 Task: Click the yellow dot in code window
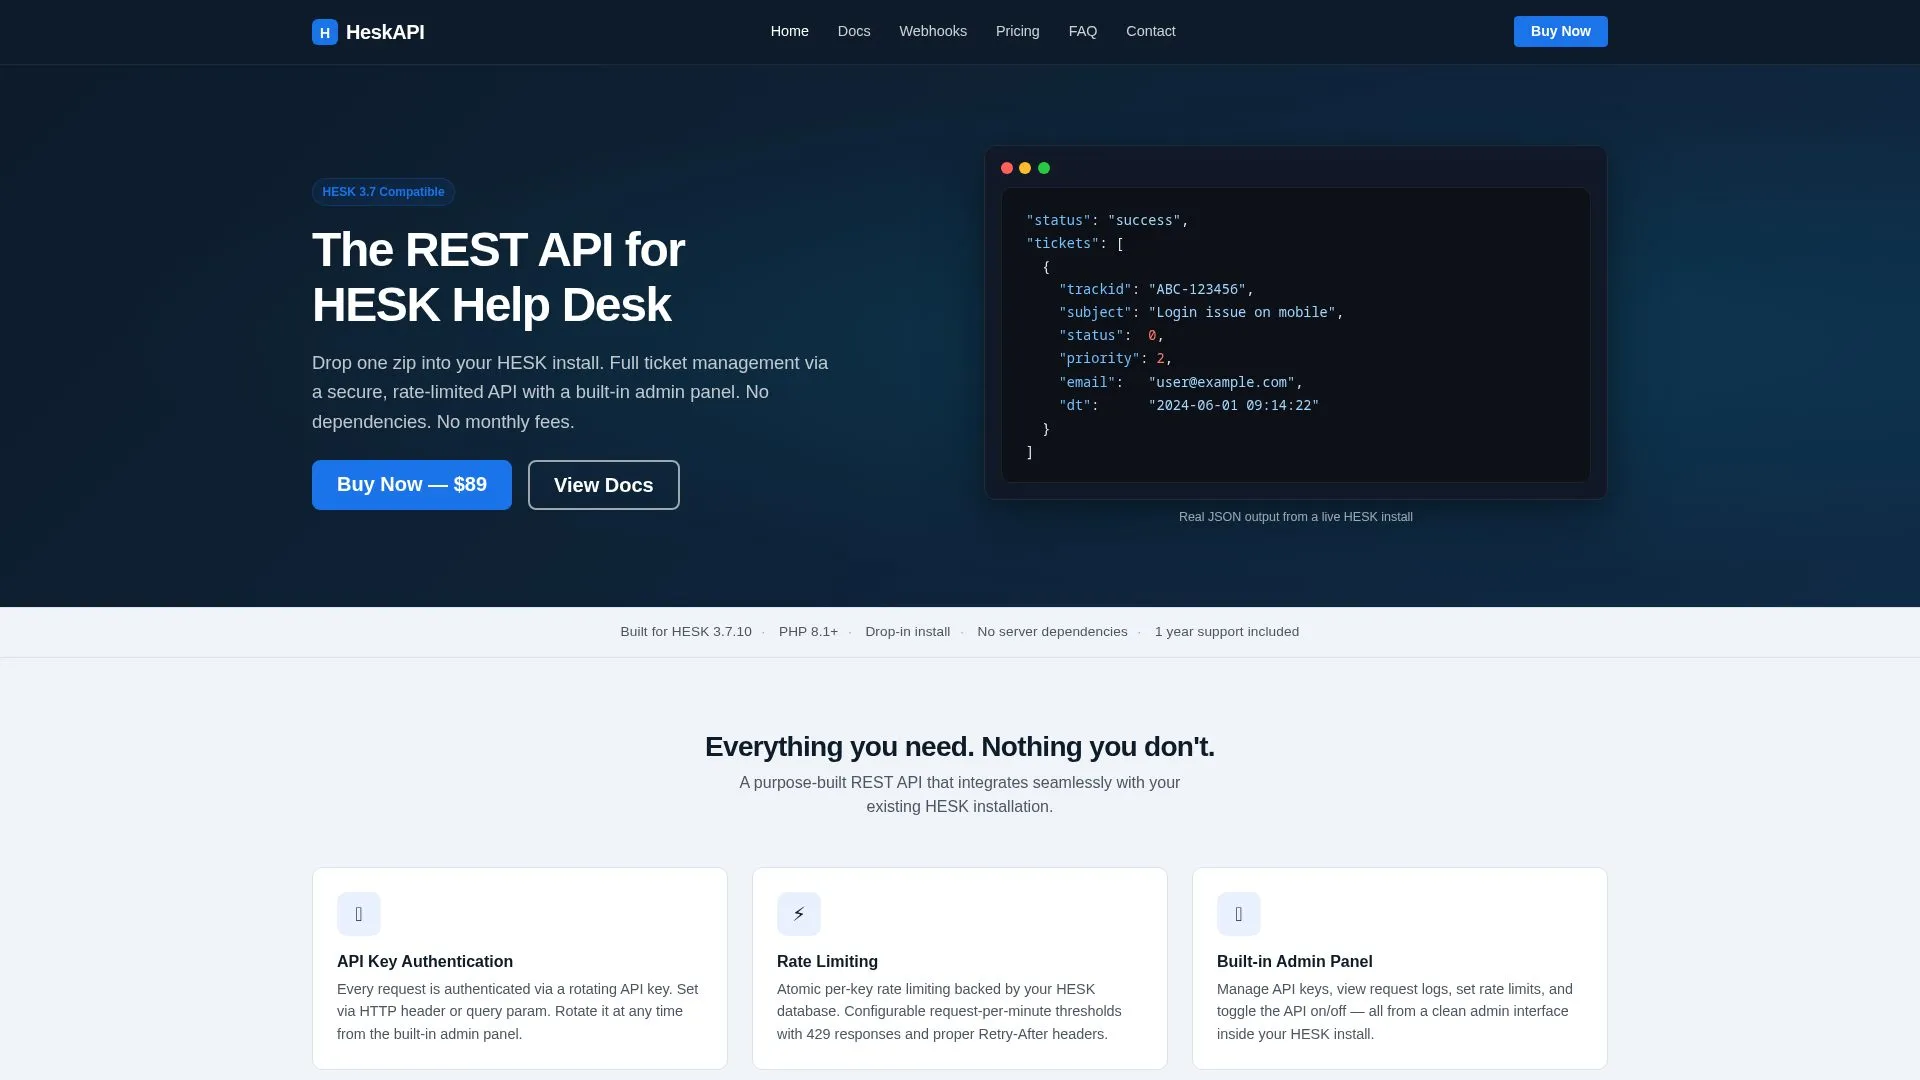(1025, 168)
